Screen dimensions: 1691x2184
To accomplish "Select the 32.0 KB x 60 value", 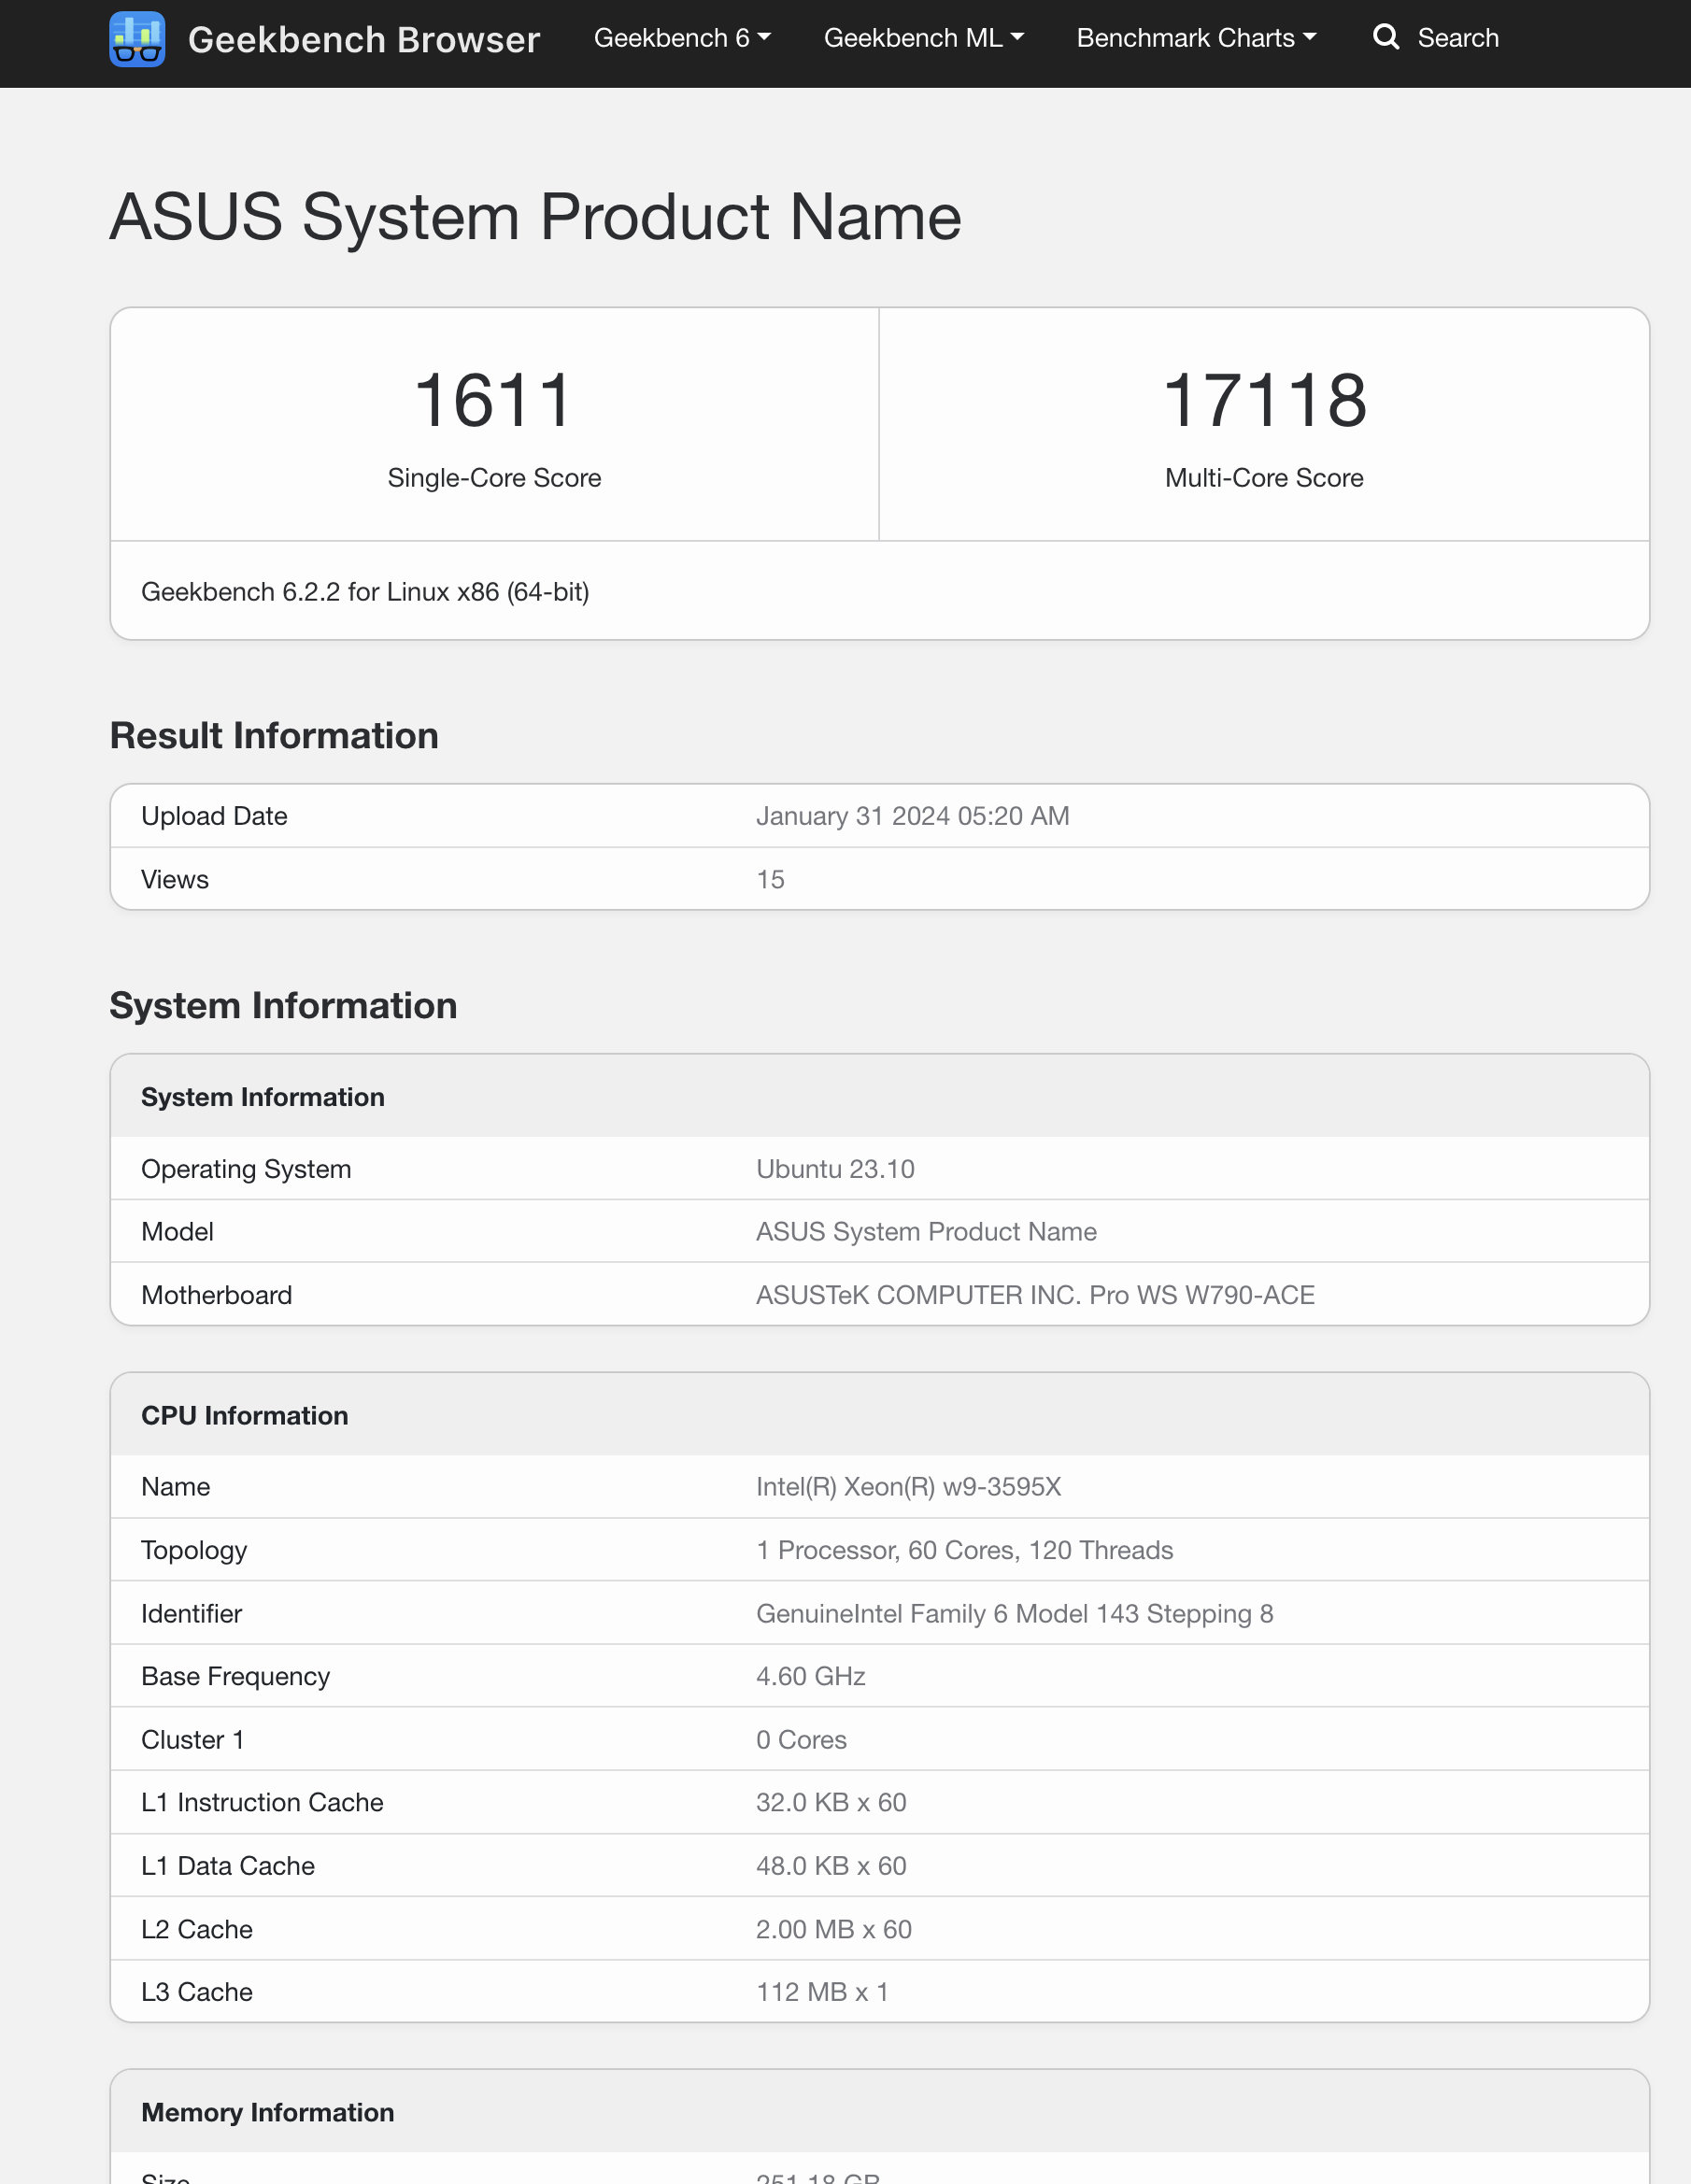I will [831, 1803].
